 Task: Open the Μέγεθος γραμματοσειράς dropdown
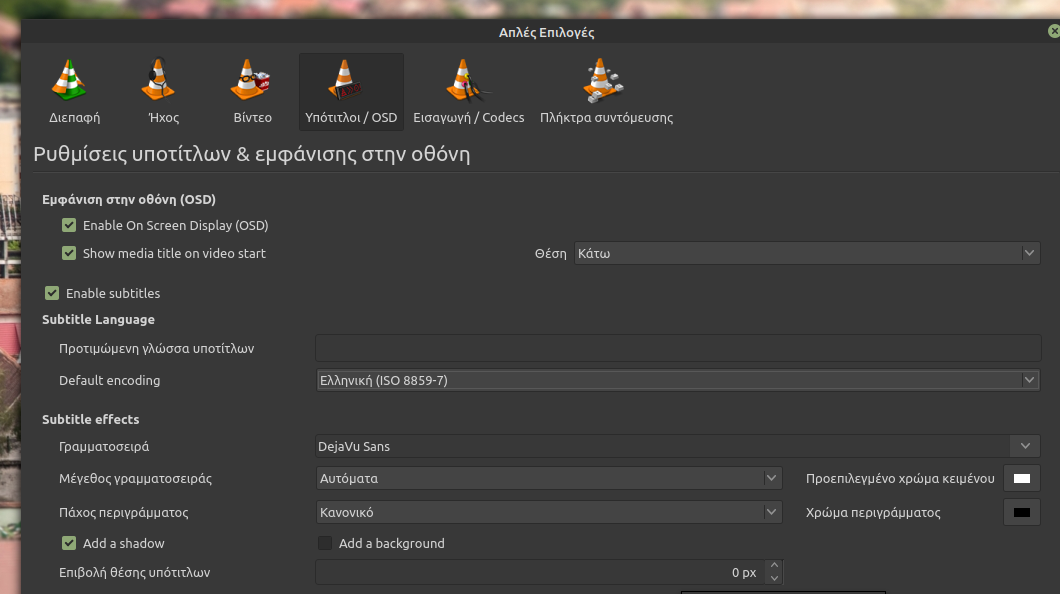click(549, 478)
